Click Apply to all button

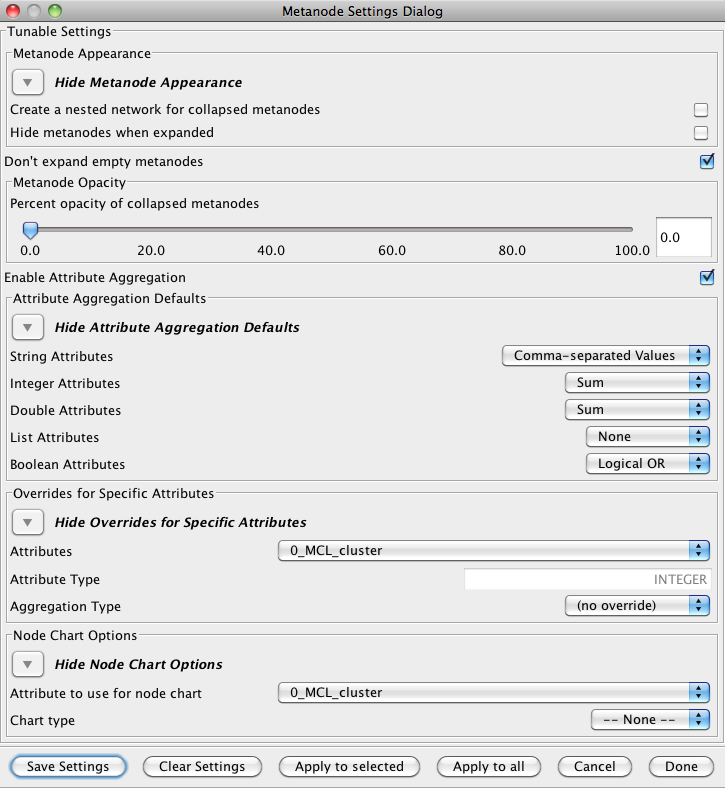(488, 767)
